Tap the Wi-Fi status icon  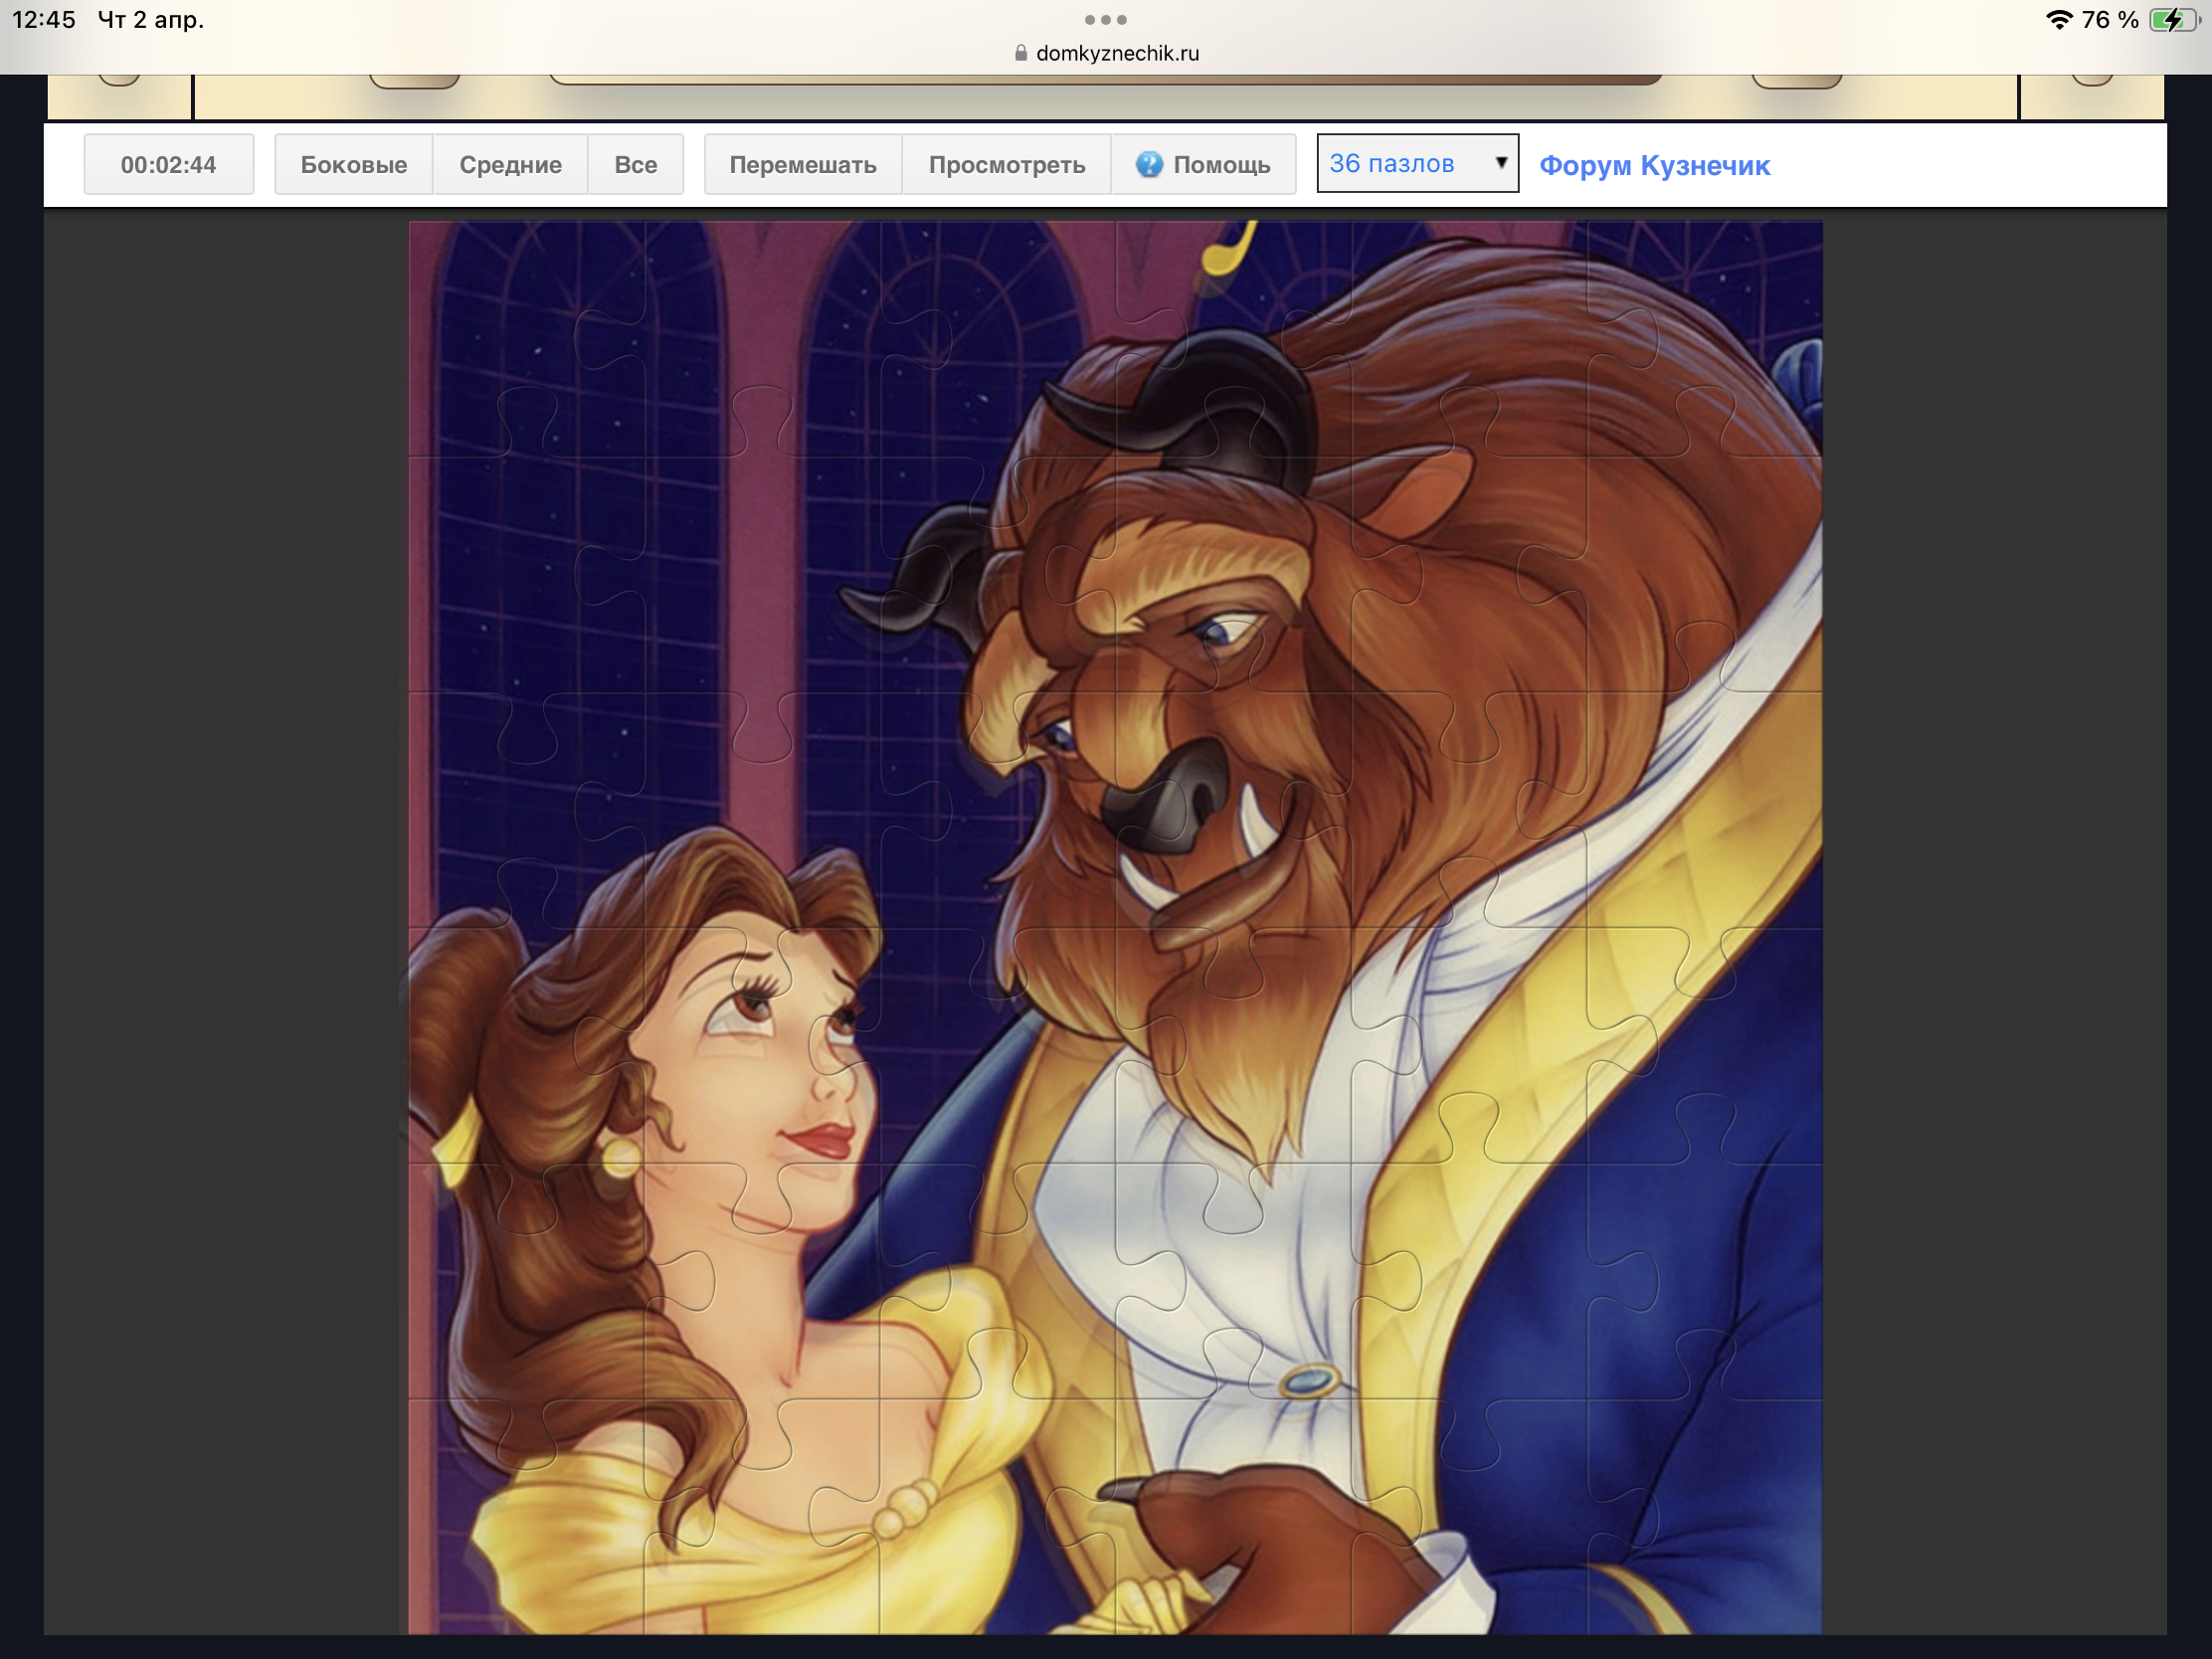[2058, 19]
